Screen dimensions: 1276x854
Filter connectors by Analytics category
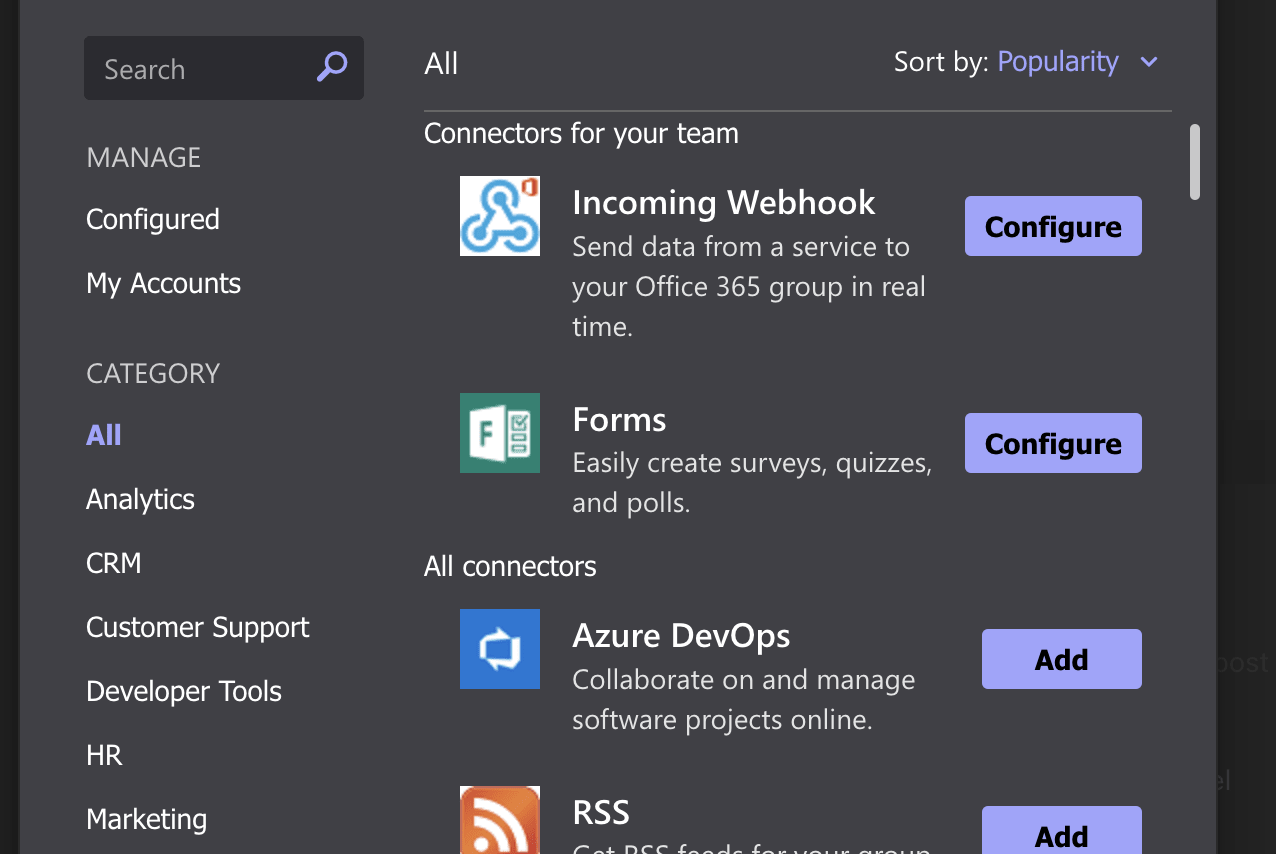[140, 499]
